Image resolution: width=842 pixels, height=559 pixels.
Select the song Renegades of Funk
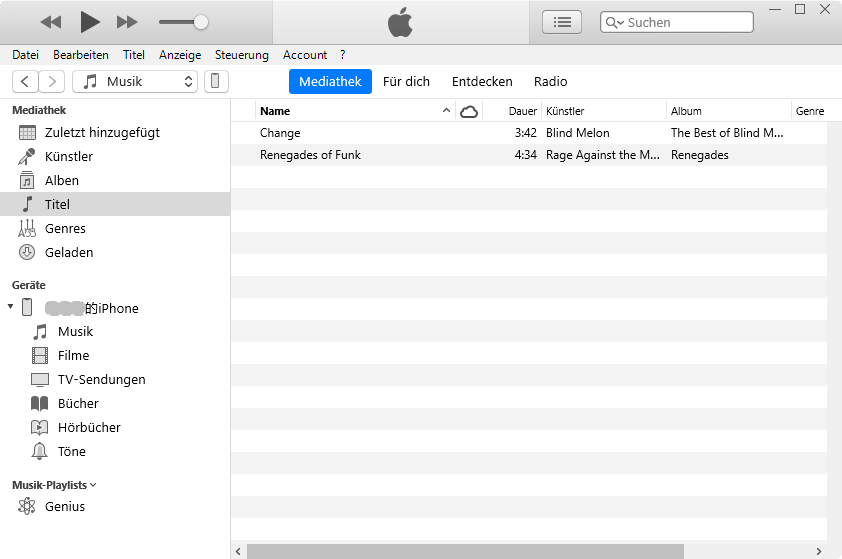(x=310, y=155)
